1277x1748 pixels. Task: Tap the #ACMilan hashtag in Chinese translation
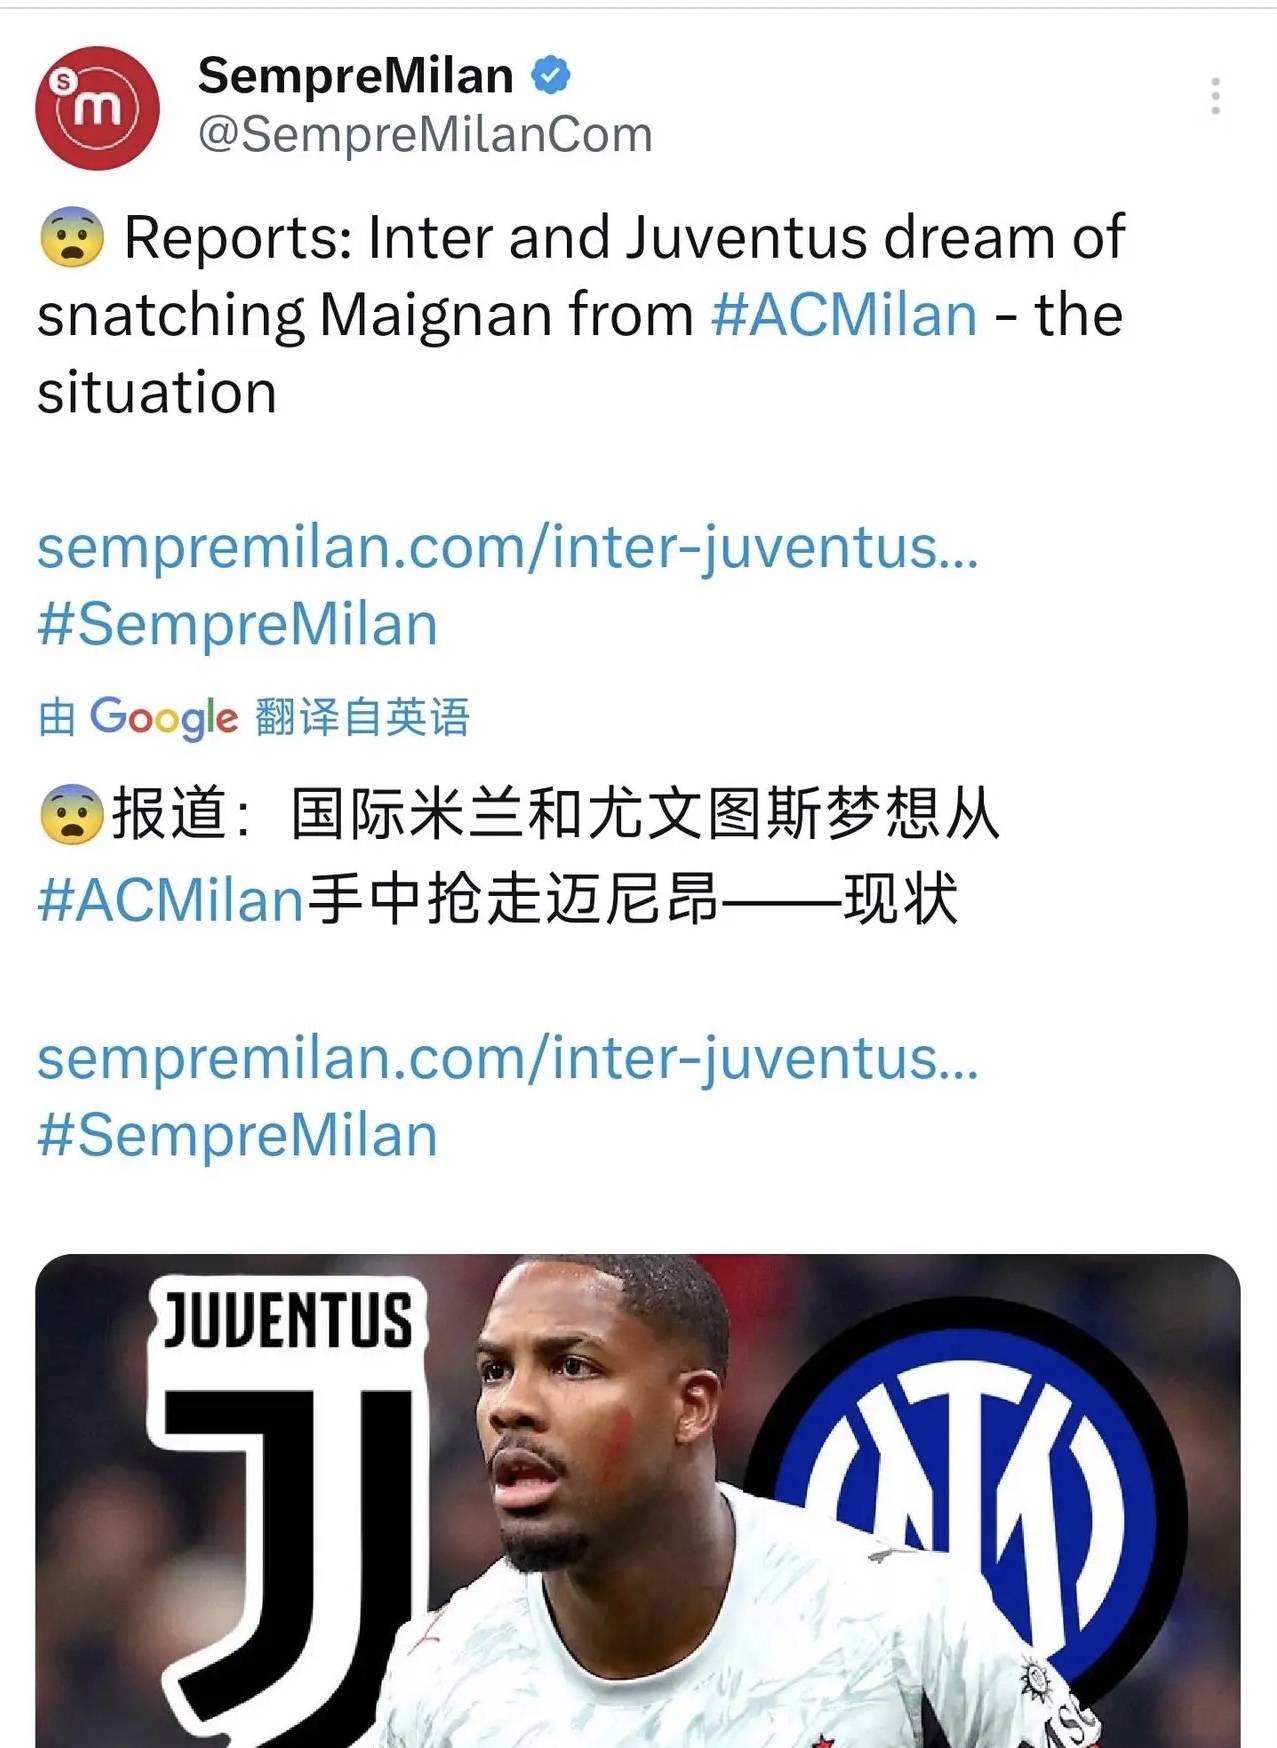click(170, 899)
